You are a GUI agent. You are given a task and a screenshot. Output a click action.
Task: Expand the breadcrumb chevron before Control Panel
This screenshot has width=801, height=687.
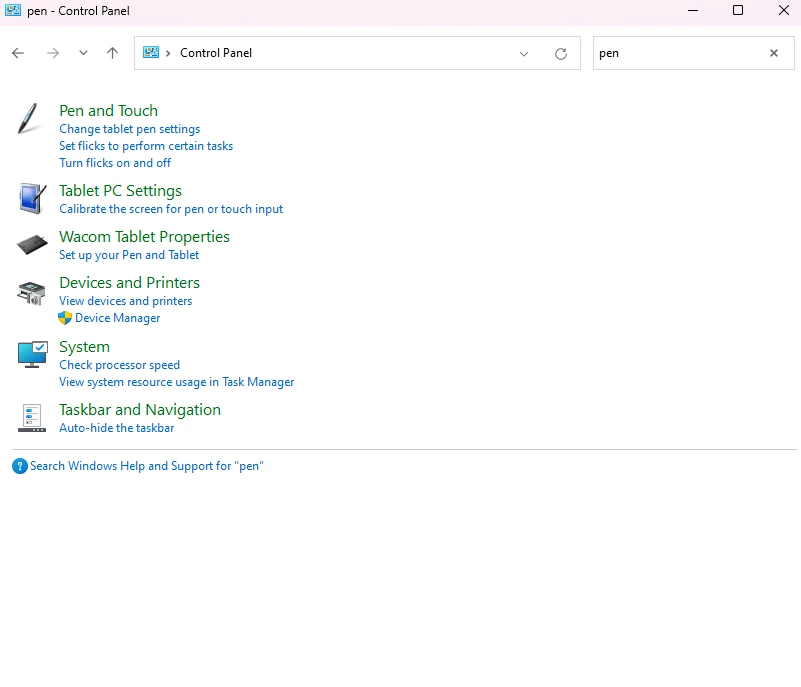click(x=168, y=53)
